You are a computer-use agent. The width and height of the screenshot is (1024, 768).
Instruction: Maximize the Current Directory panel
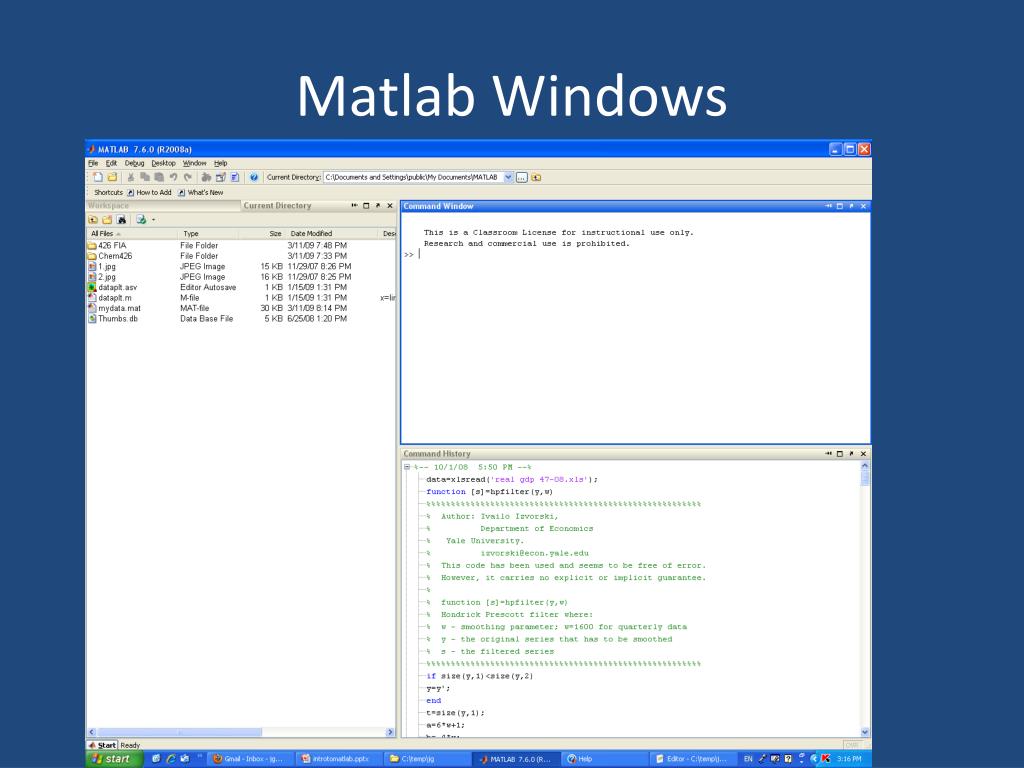click(x=366, y=206)
